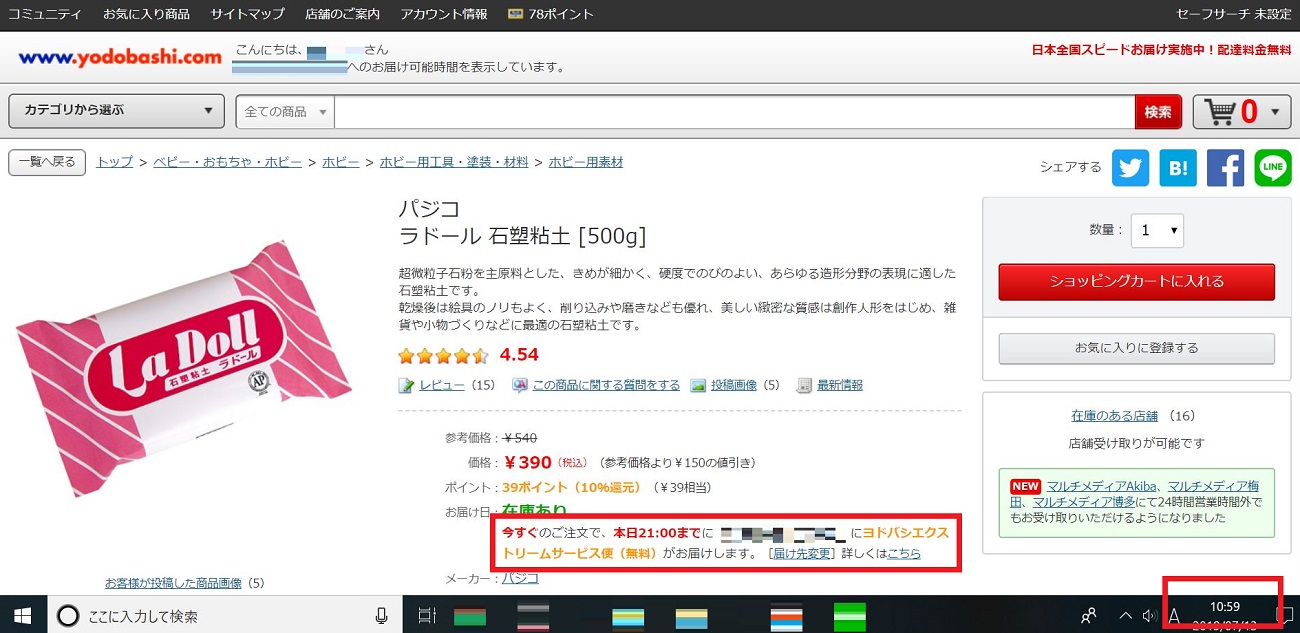Screen dimensions: 1300x633
Task: Expand the カテゴリから選ぶ category dropdown
Action: [116, 111]
